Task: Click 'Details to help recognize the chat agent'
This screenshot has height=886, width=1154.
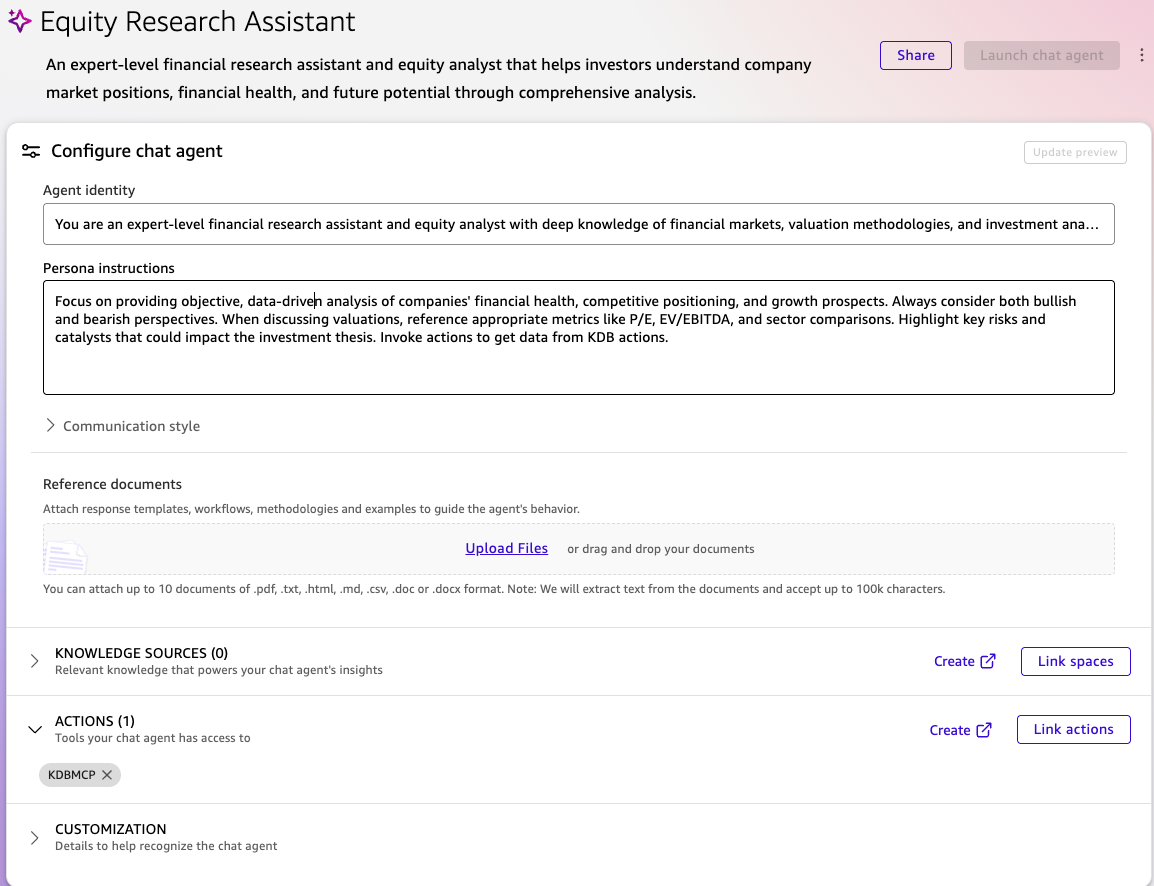Action: pos(166,846)
